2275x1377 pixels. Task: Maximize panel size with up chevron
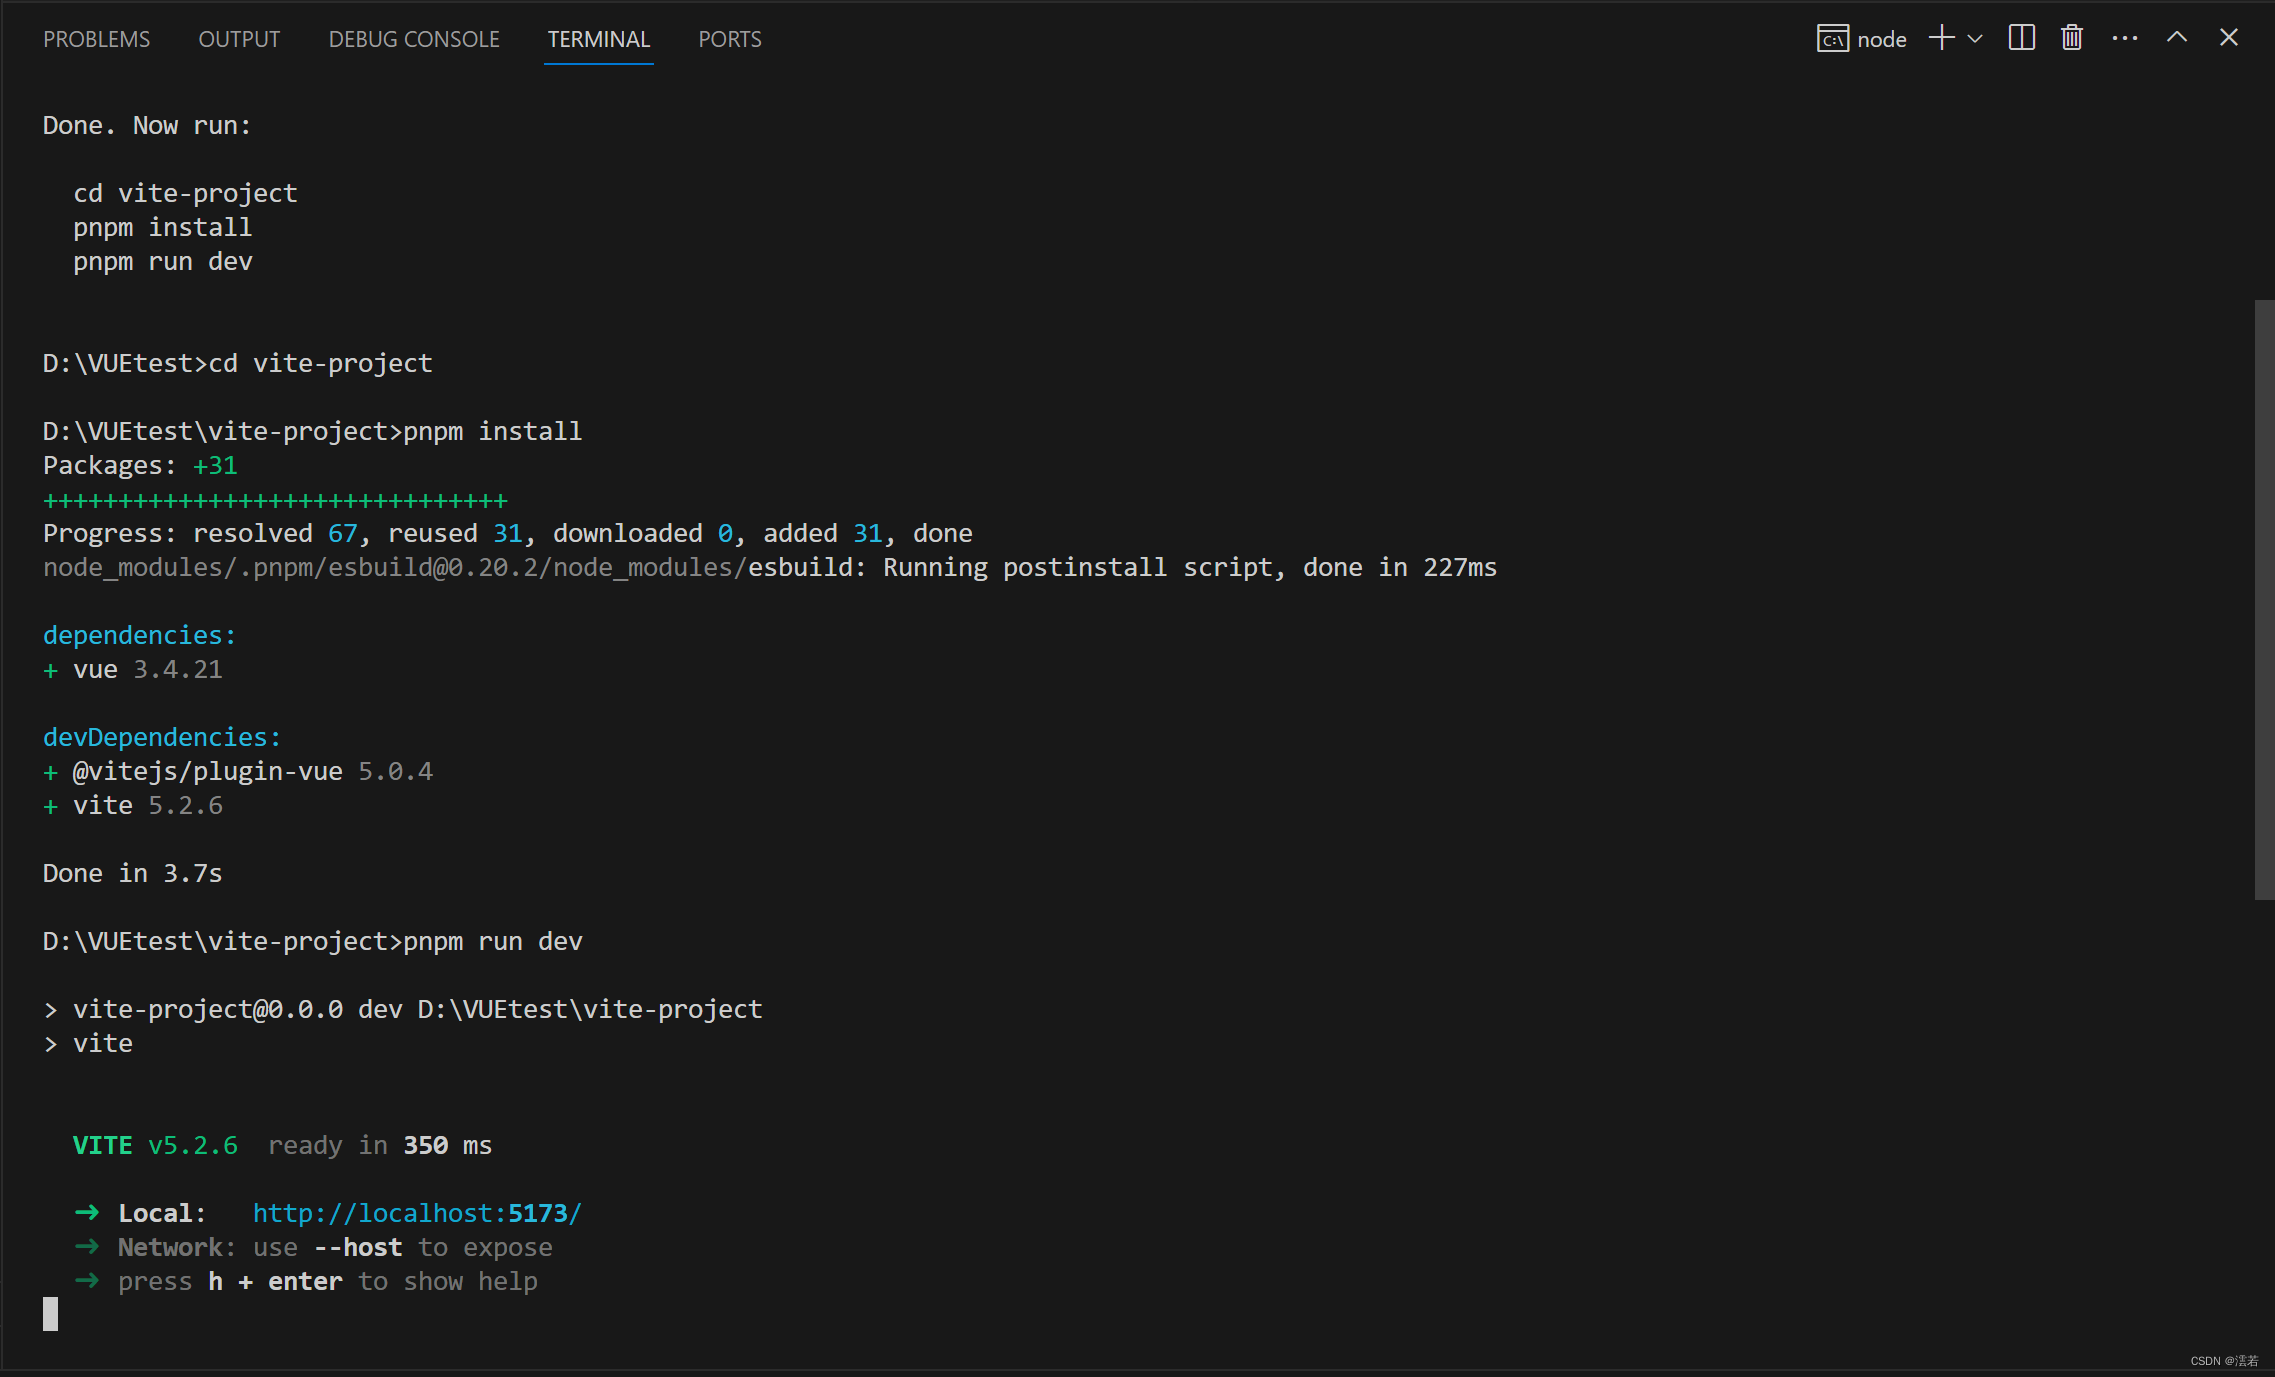[2176, 38]
